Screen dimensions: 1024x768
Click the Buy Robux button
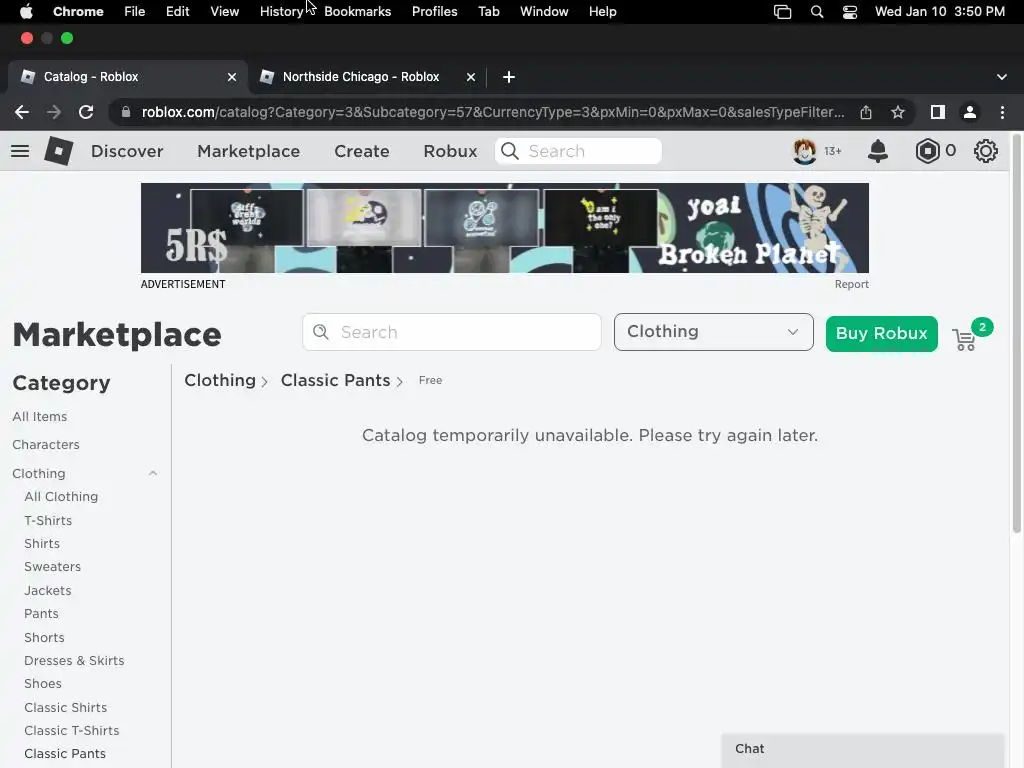click(x=882, y=334)
